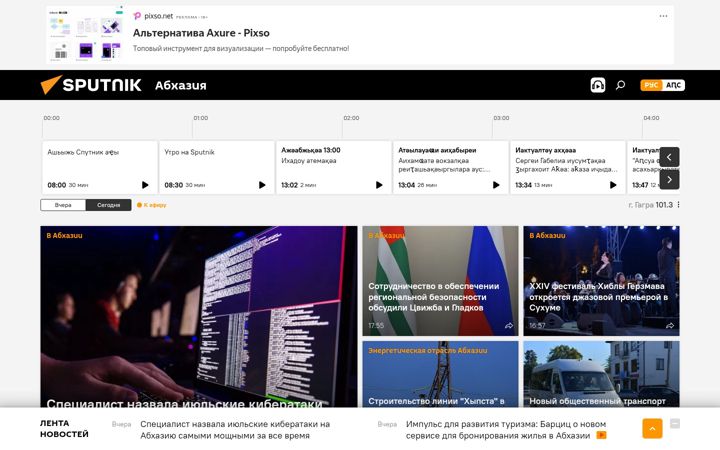
Task: Open radio frequency options three-dot menu
Action: 678,205
